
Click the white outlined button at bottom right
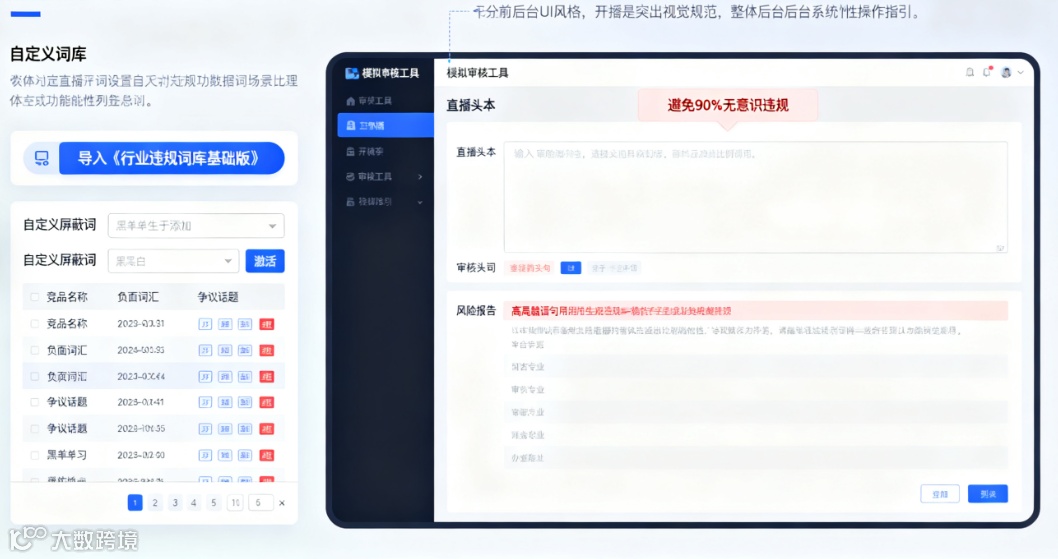tap(940, 494)
